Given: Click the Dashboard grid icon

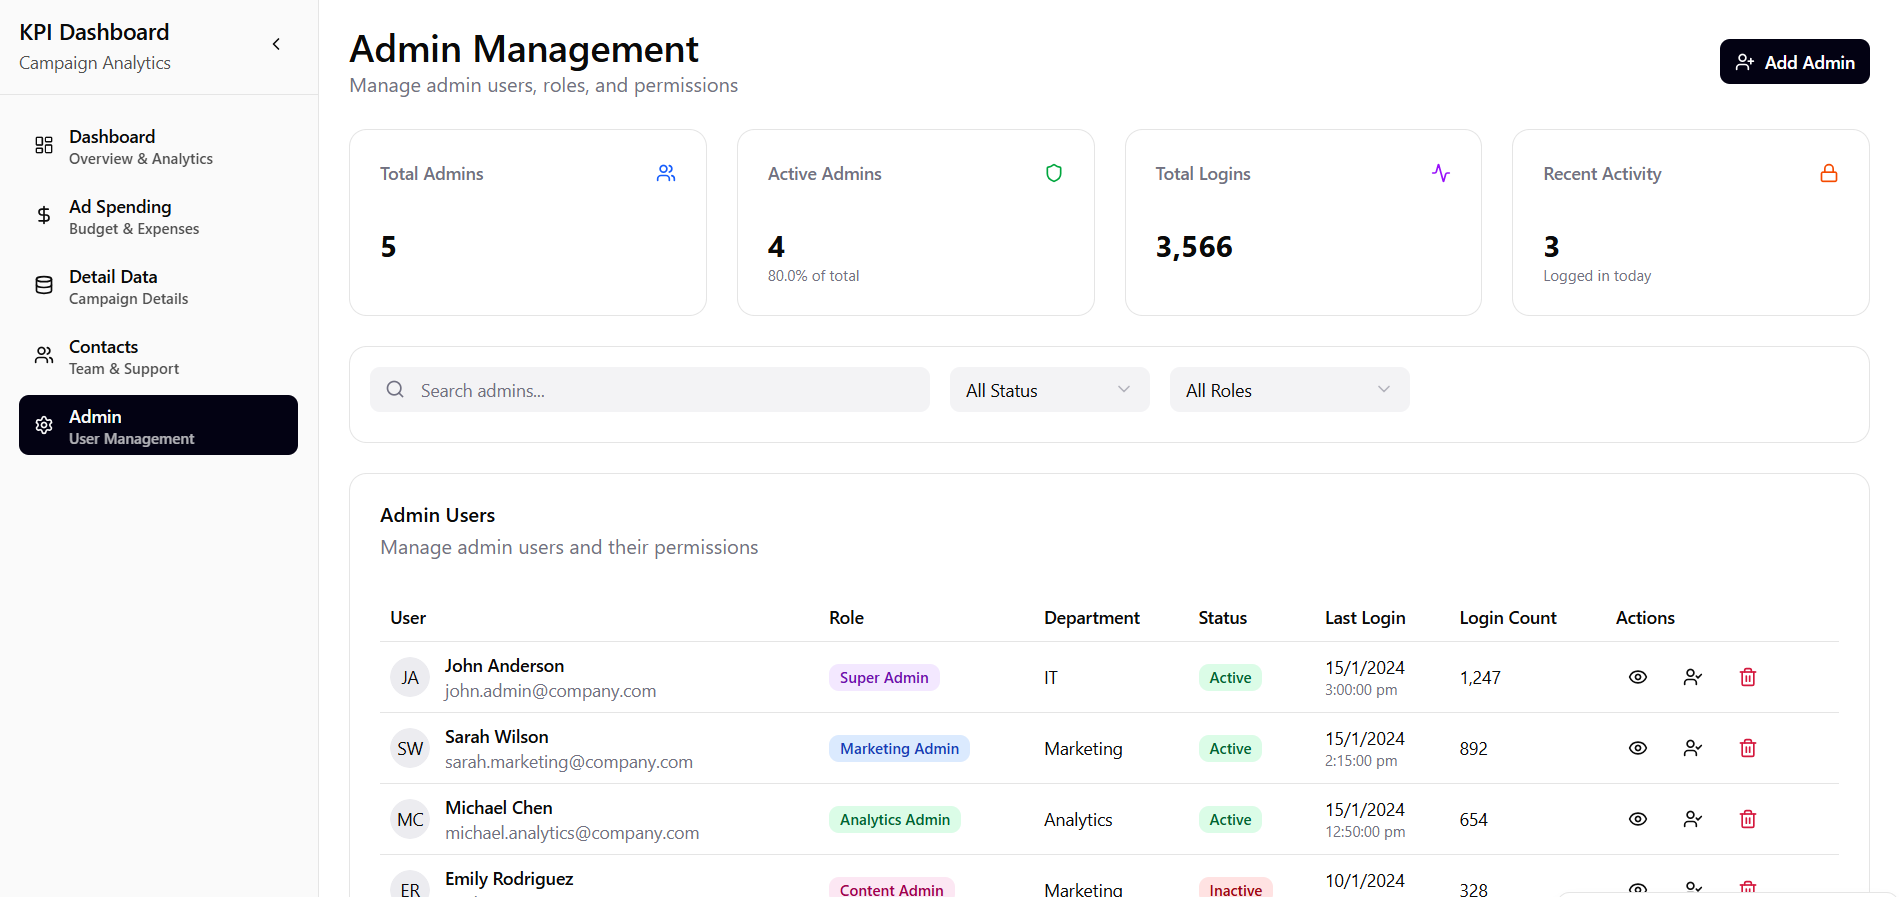Looking at the screenshot, I should pos(44,145).
